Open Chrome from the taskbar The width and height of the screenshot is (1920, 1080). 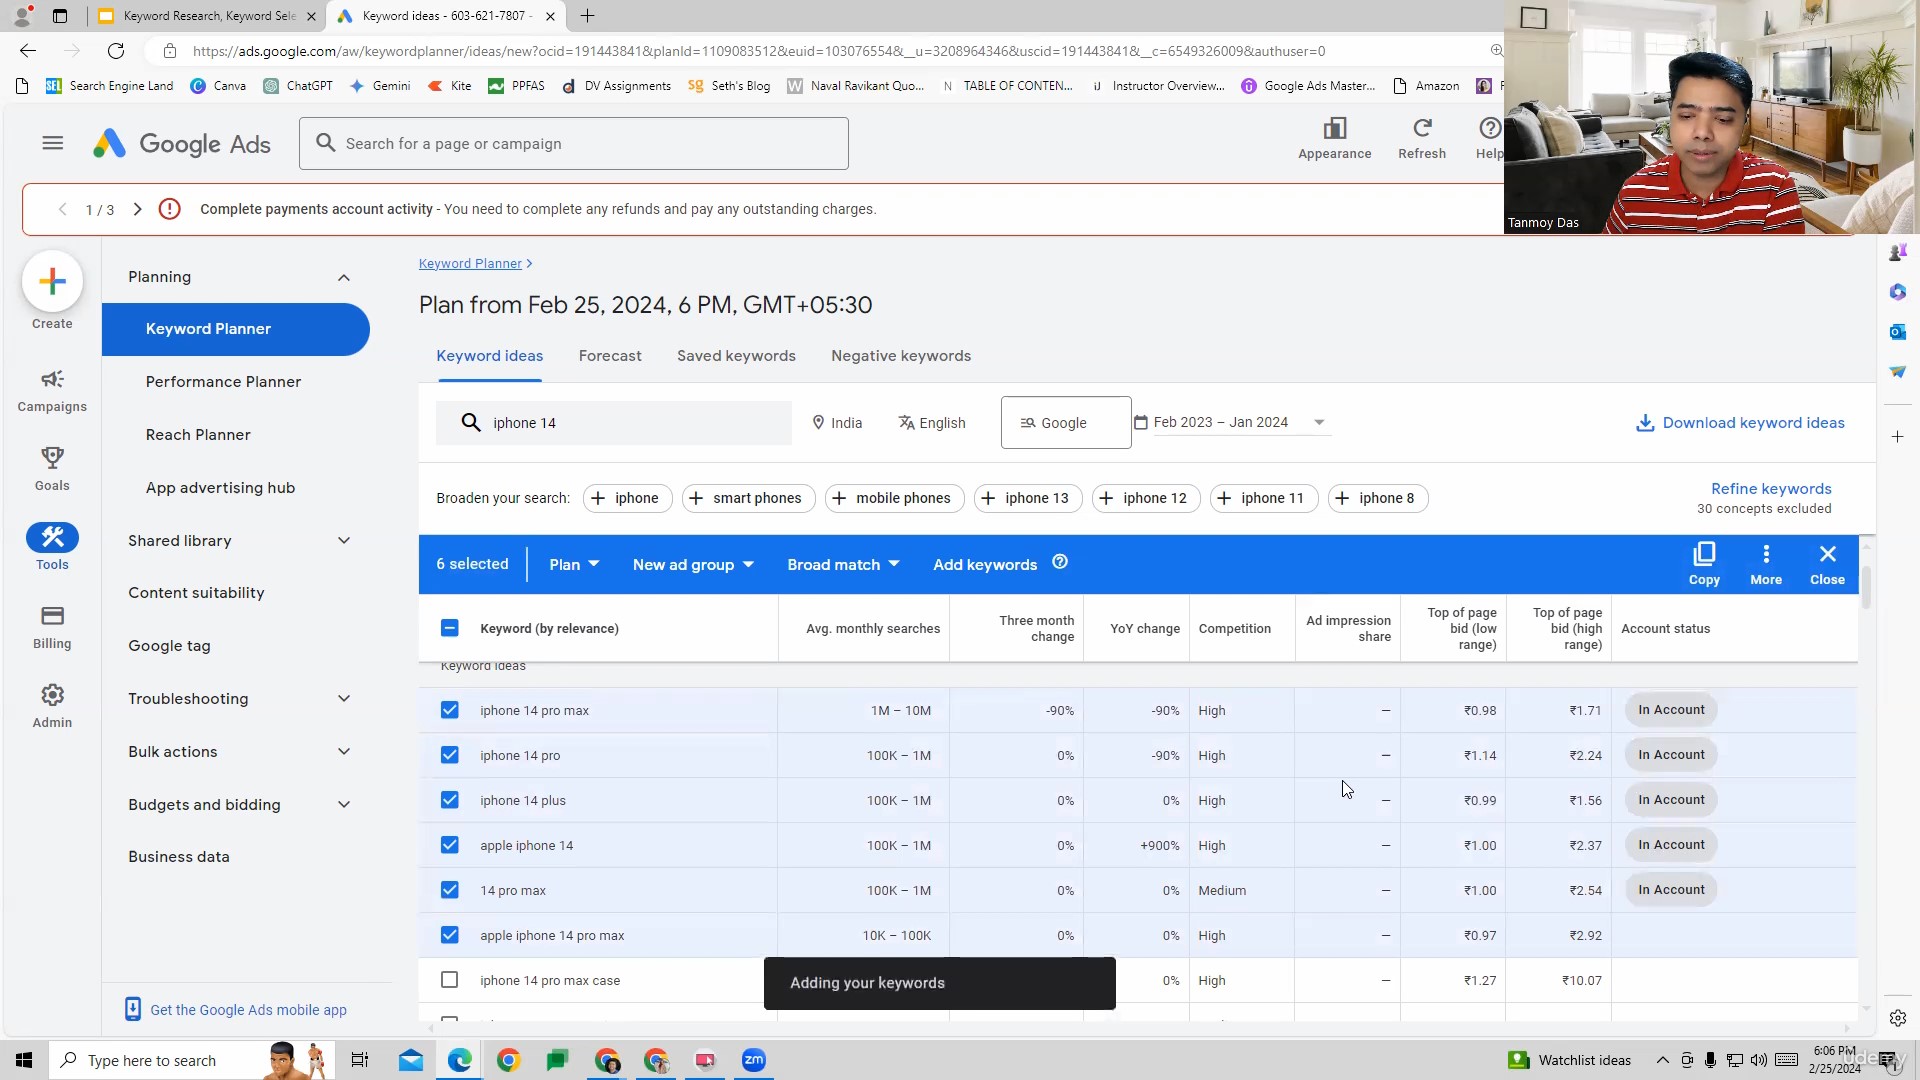point(508,1060)
